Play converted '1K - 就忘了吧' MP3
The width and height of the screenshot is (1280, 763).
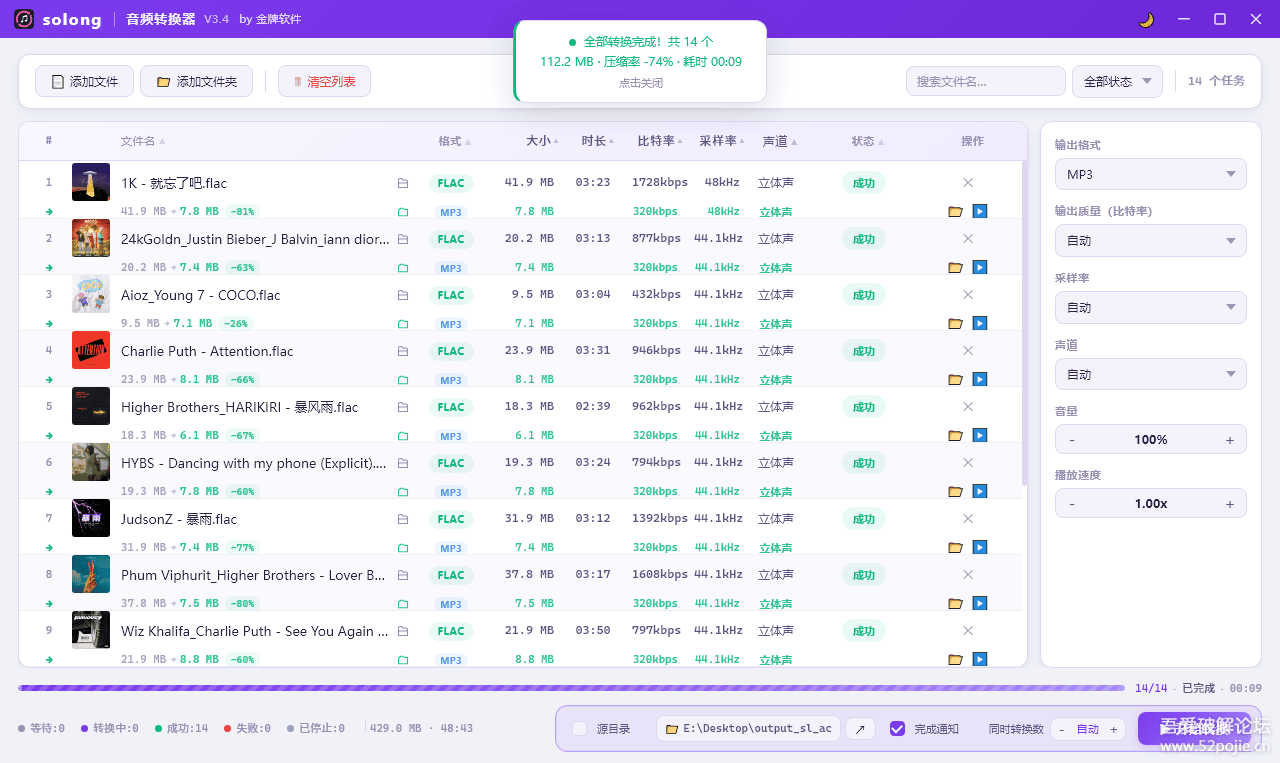(x=980, y=211)
